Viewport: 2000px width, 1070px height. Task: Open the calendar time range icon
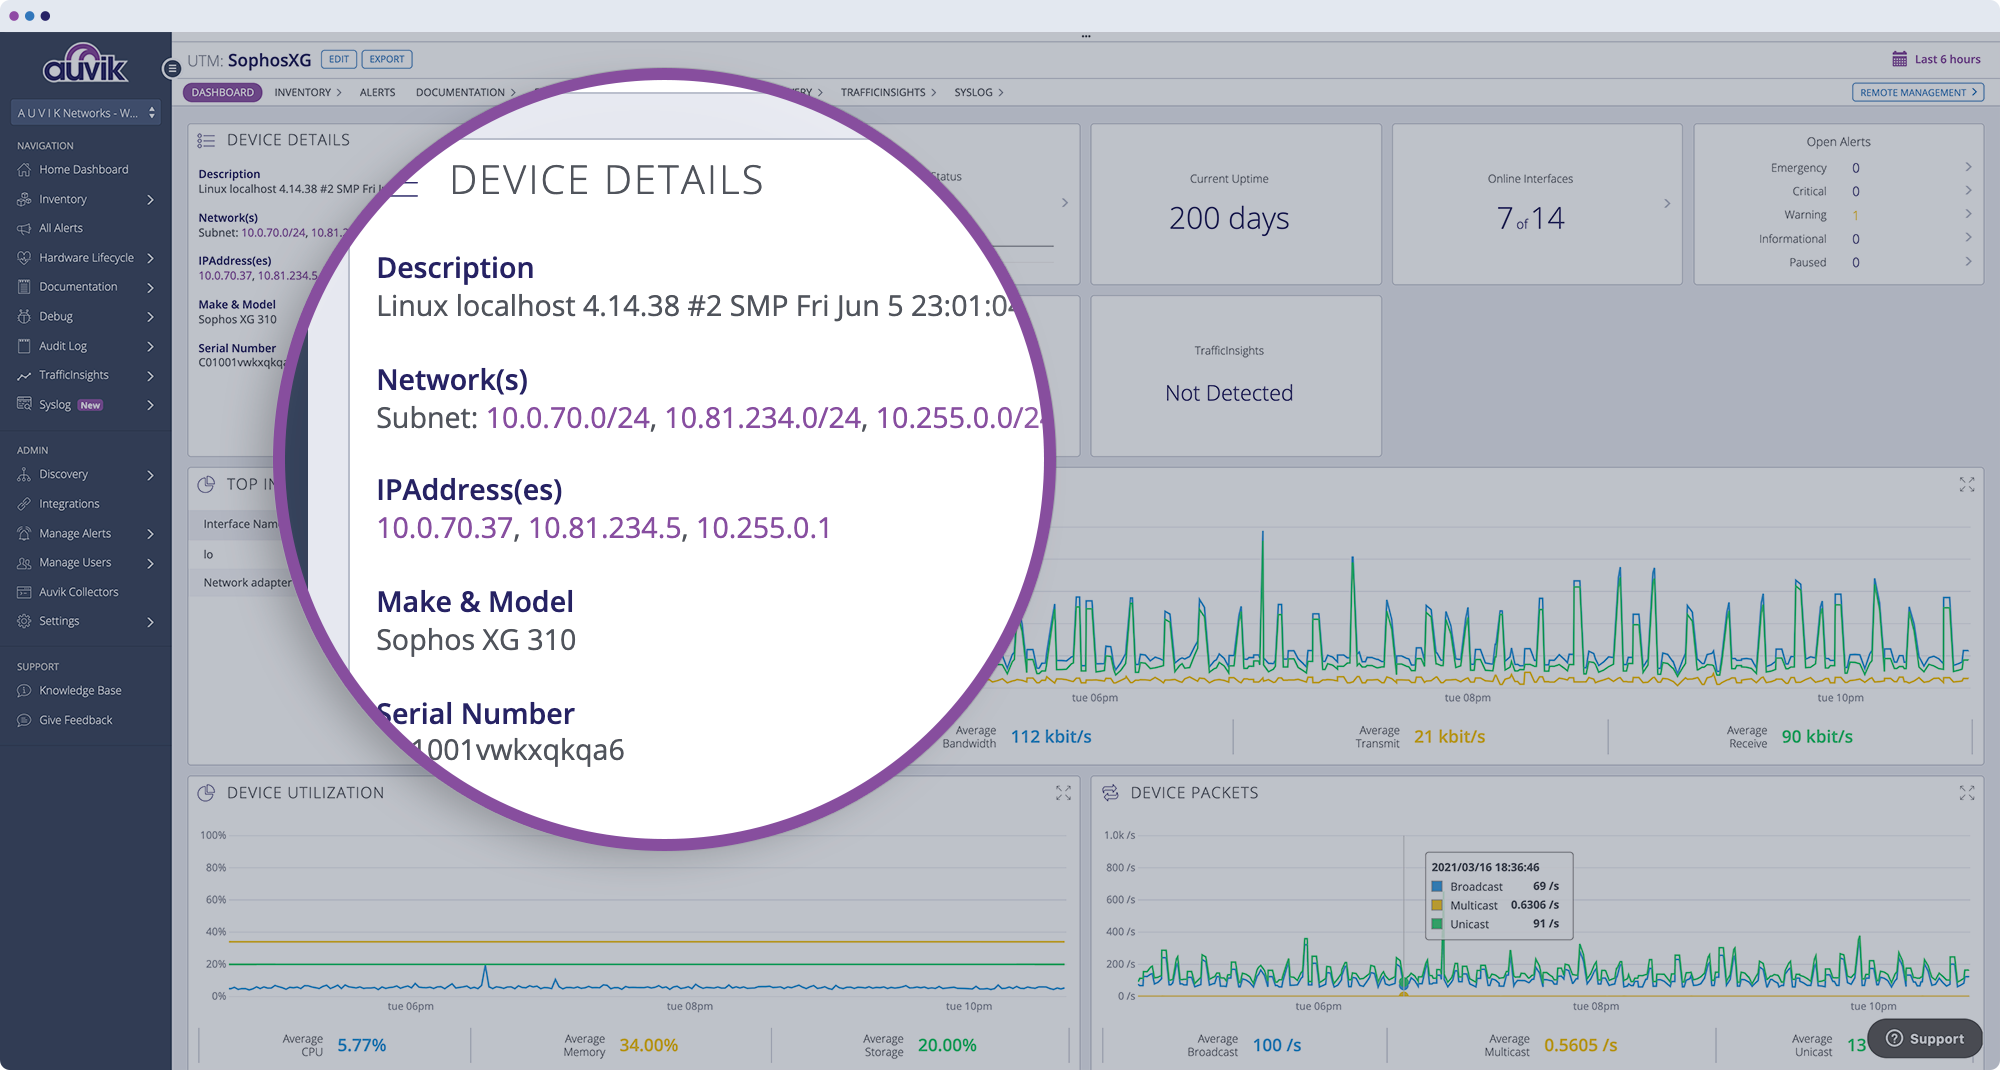[1900, 59]
